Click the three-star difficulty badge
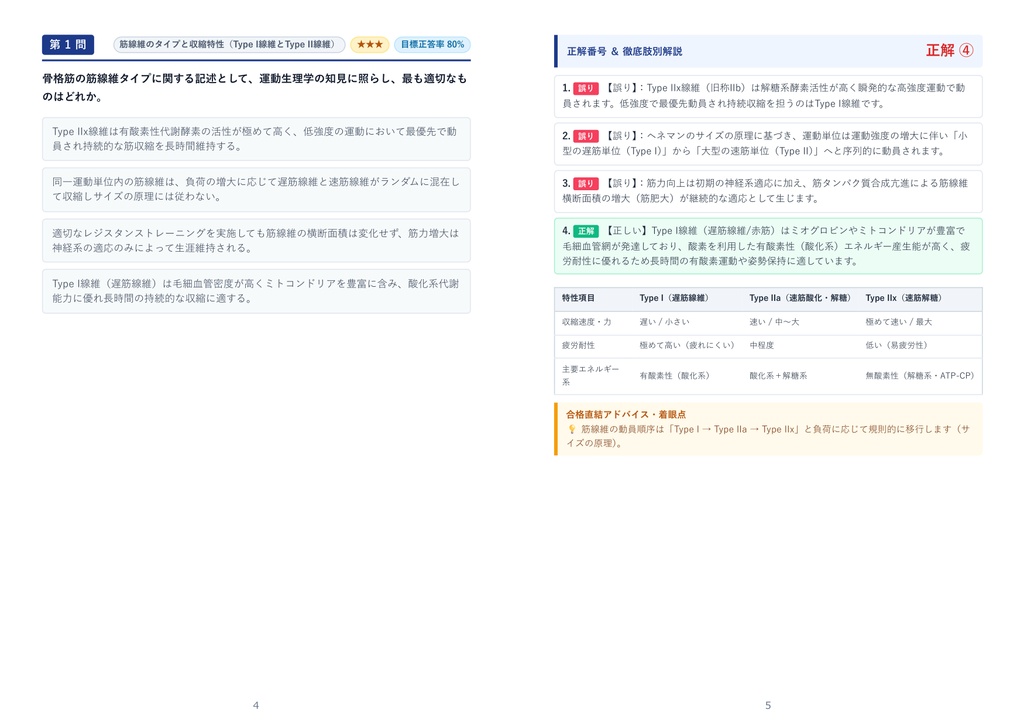1024x727 pixels. 370,44
